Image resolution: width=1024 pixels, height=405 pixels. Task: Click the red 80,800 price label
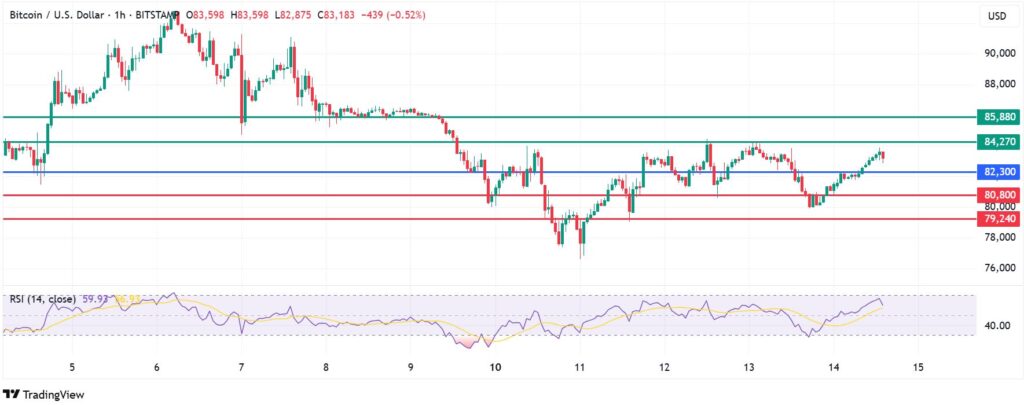[999, 195]
